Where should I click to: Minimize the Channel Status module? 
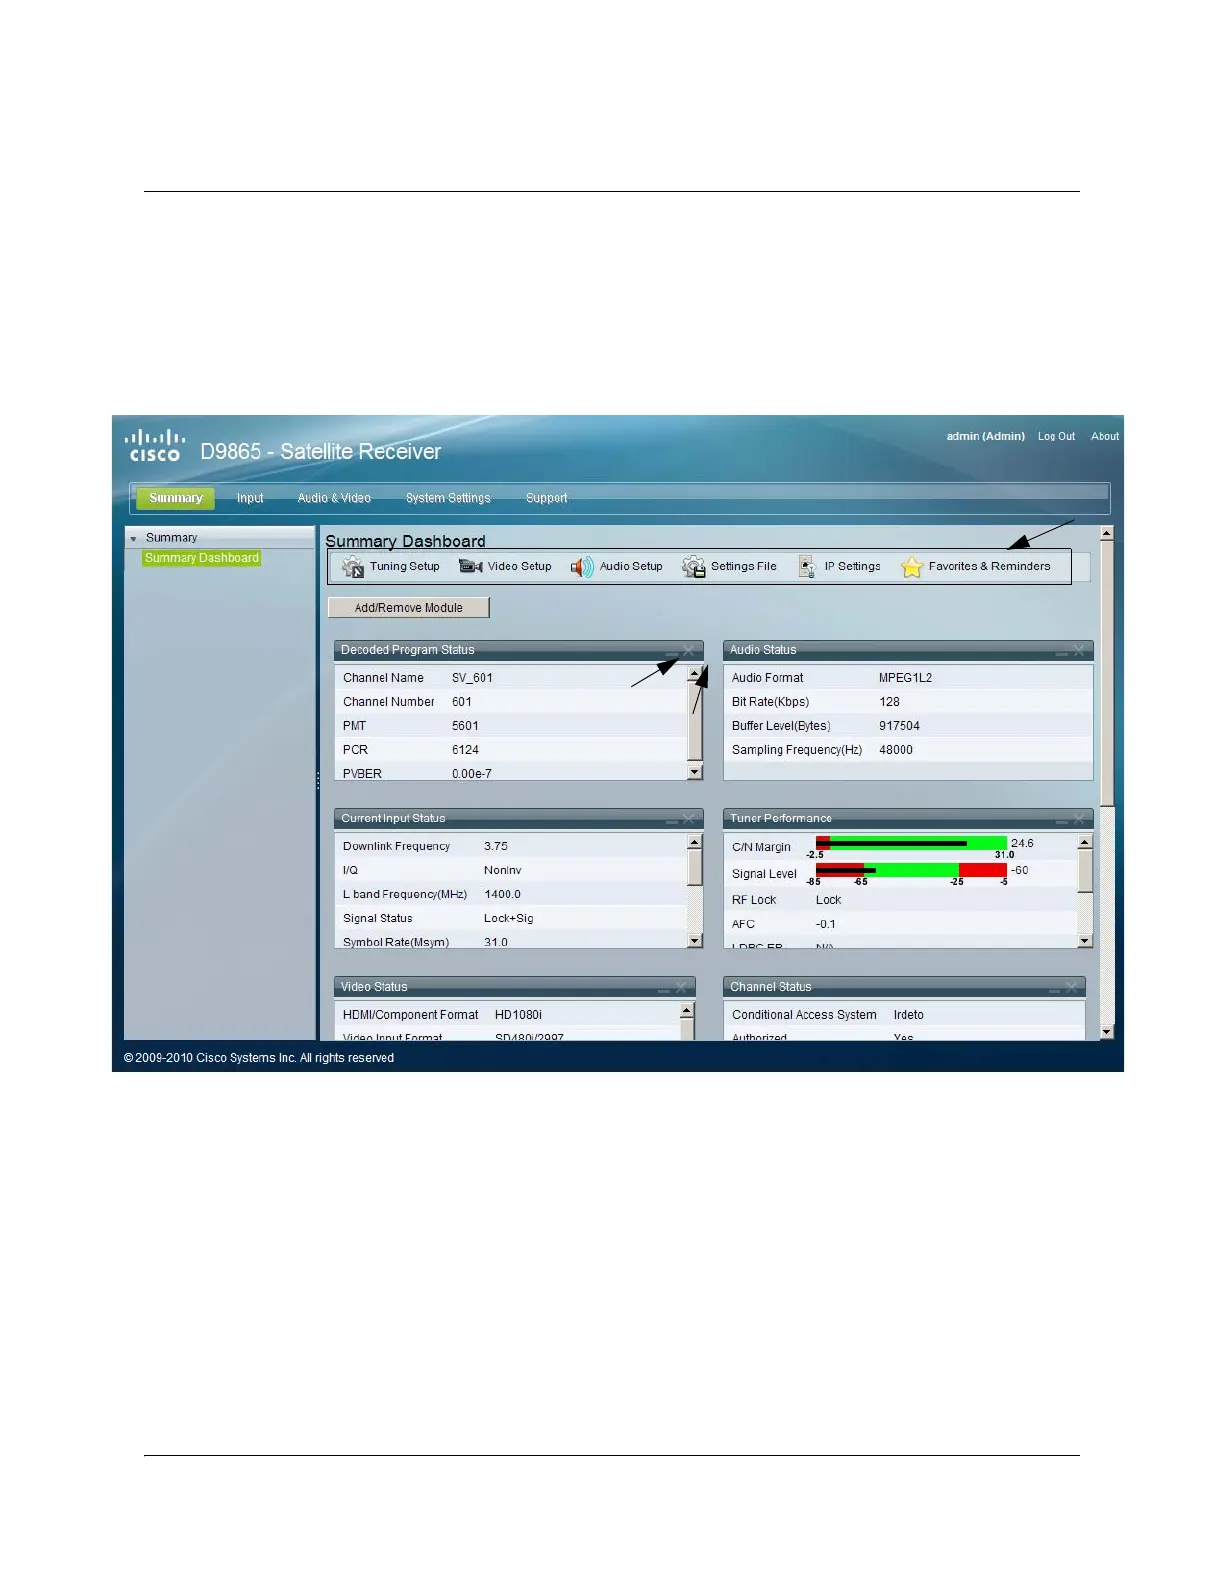1054,988
